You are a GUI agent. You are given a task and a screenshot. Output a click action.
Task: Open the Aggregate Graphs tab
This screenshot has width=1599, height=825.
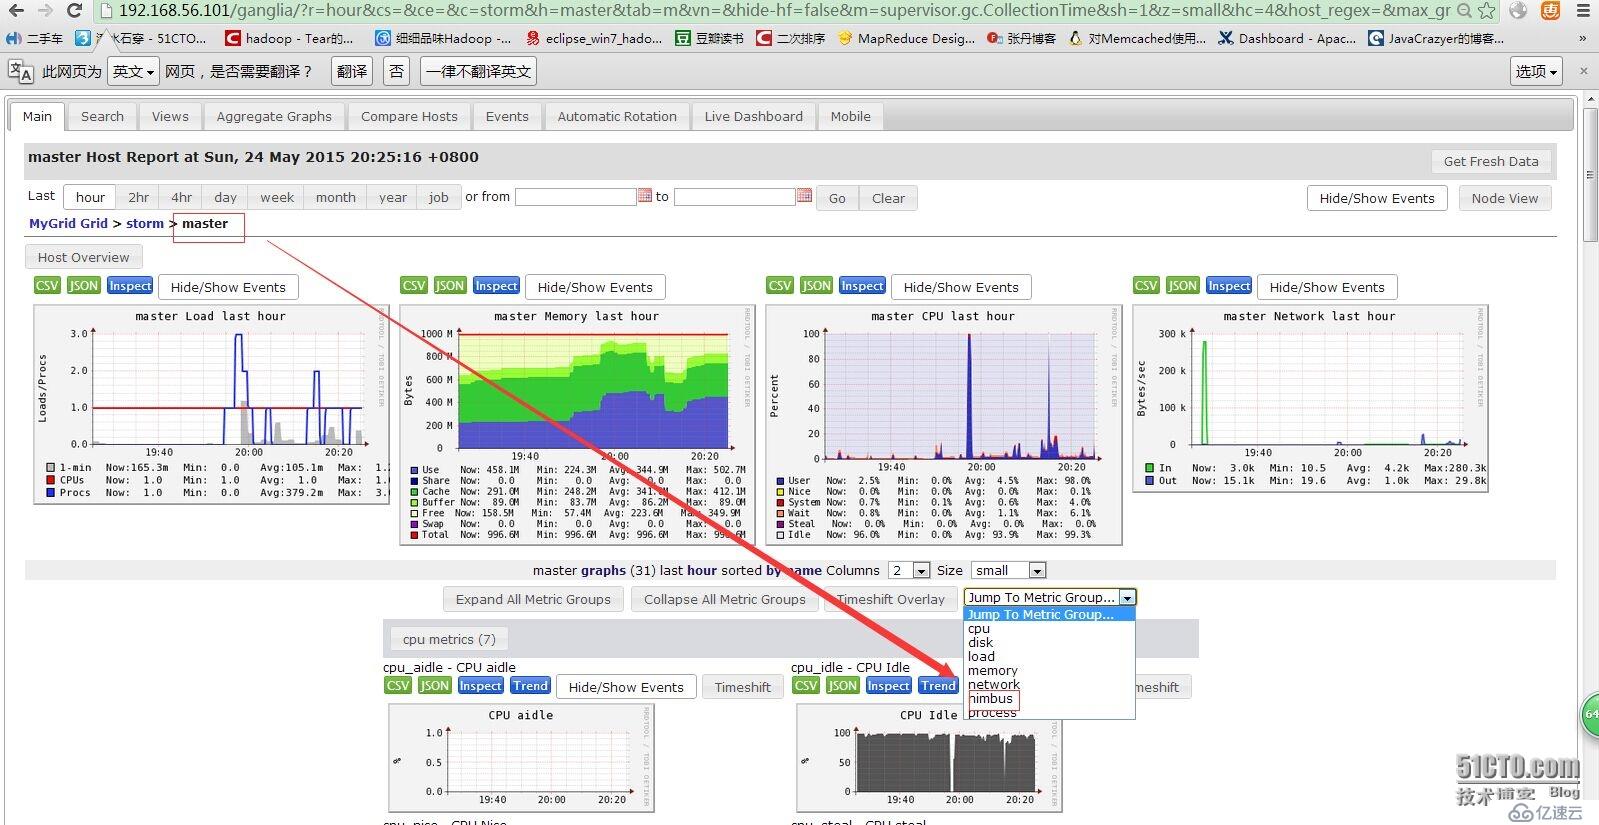coord(274,116)
